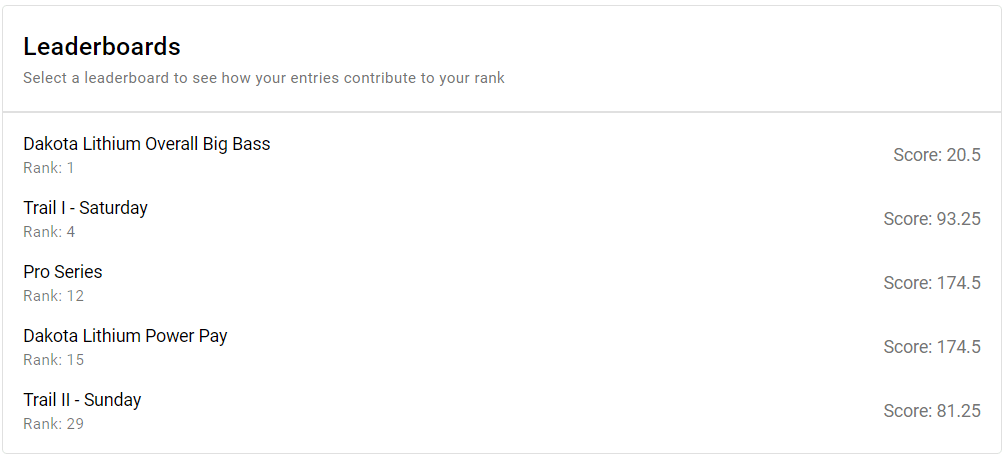Open the Dakota Lithium Overall Big Bass leaderboard
The height and width of the screenshot is (461, 1005).
click(147, 144)
